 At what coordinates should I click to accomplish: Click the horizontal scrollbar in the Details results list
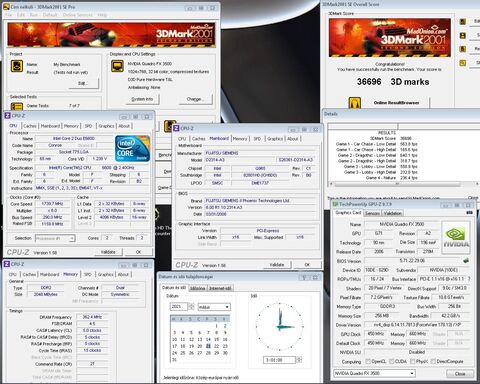pos(397,184)
